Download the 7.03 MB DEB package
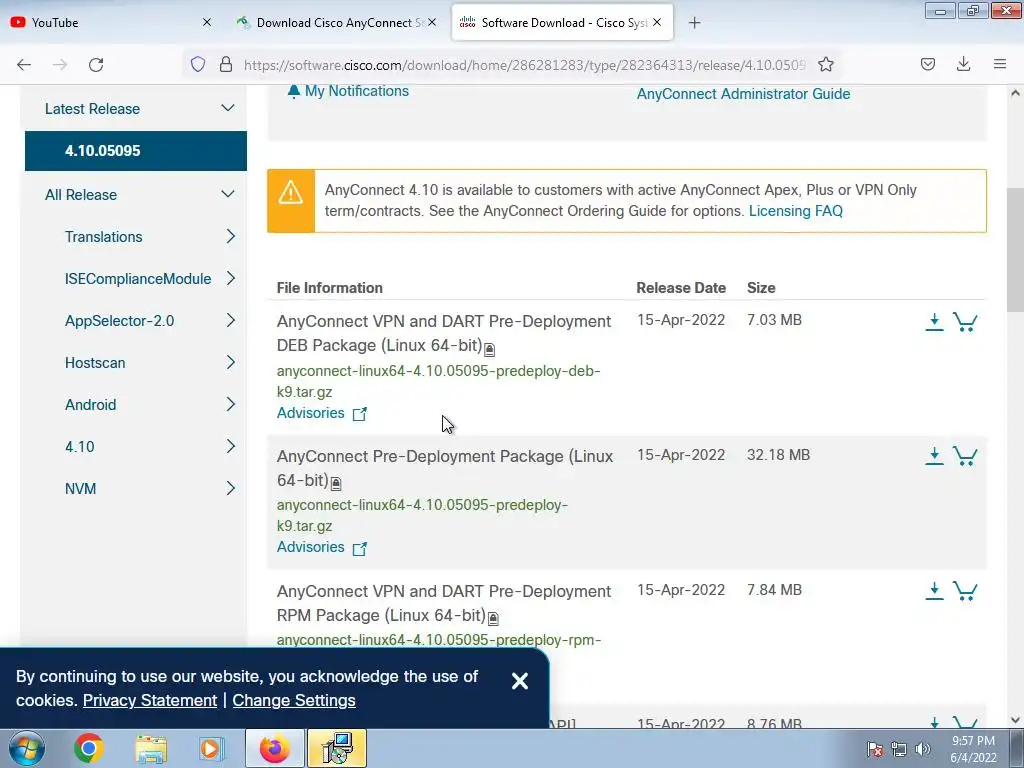1024x768 pixels. [935, 321]
